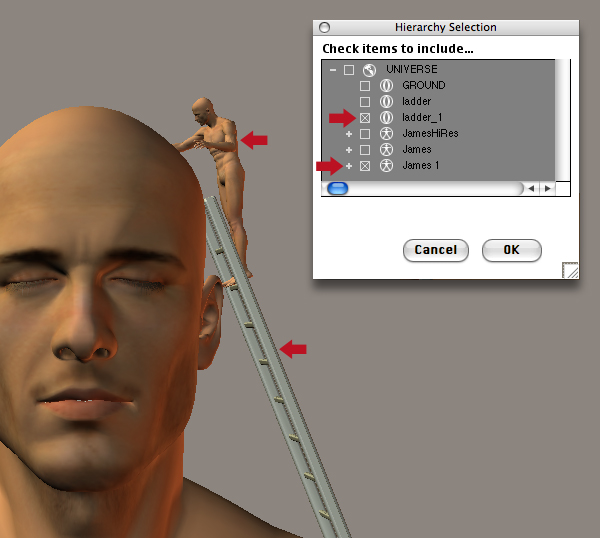The image size is (600, 538).
Task: Check the ladder checkbox
Action: 365,102
